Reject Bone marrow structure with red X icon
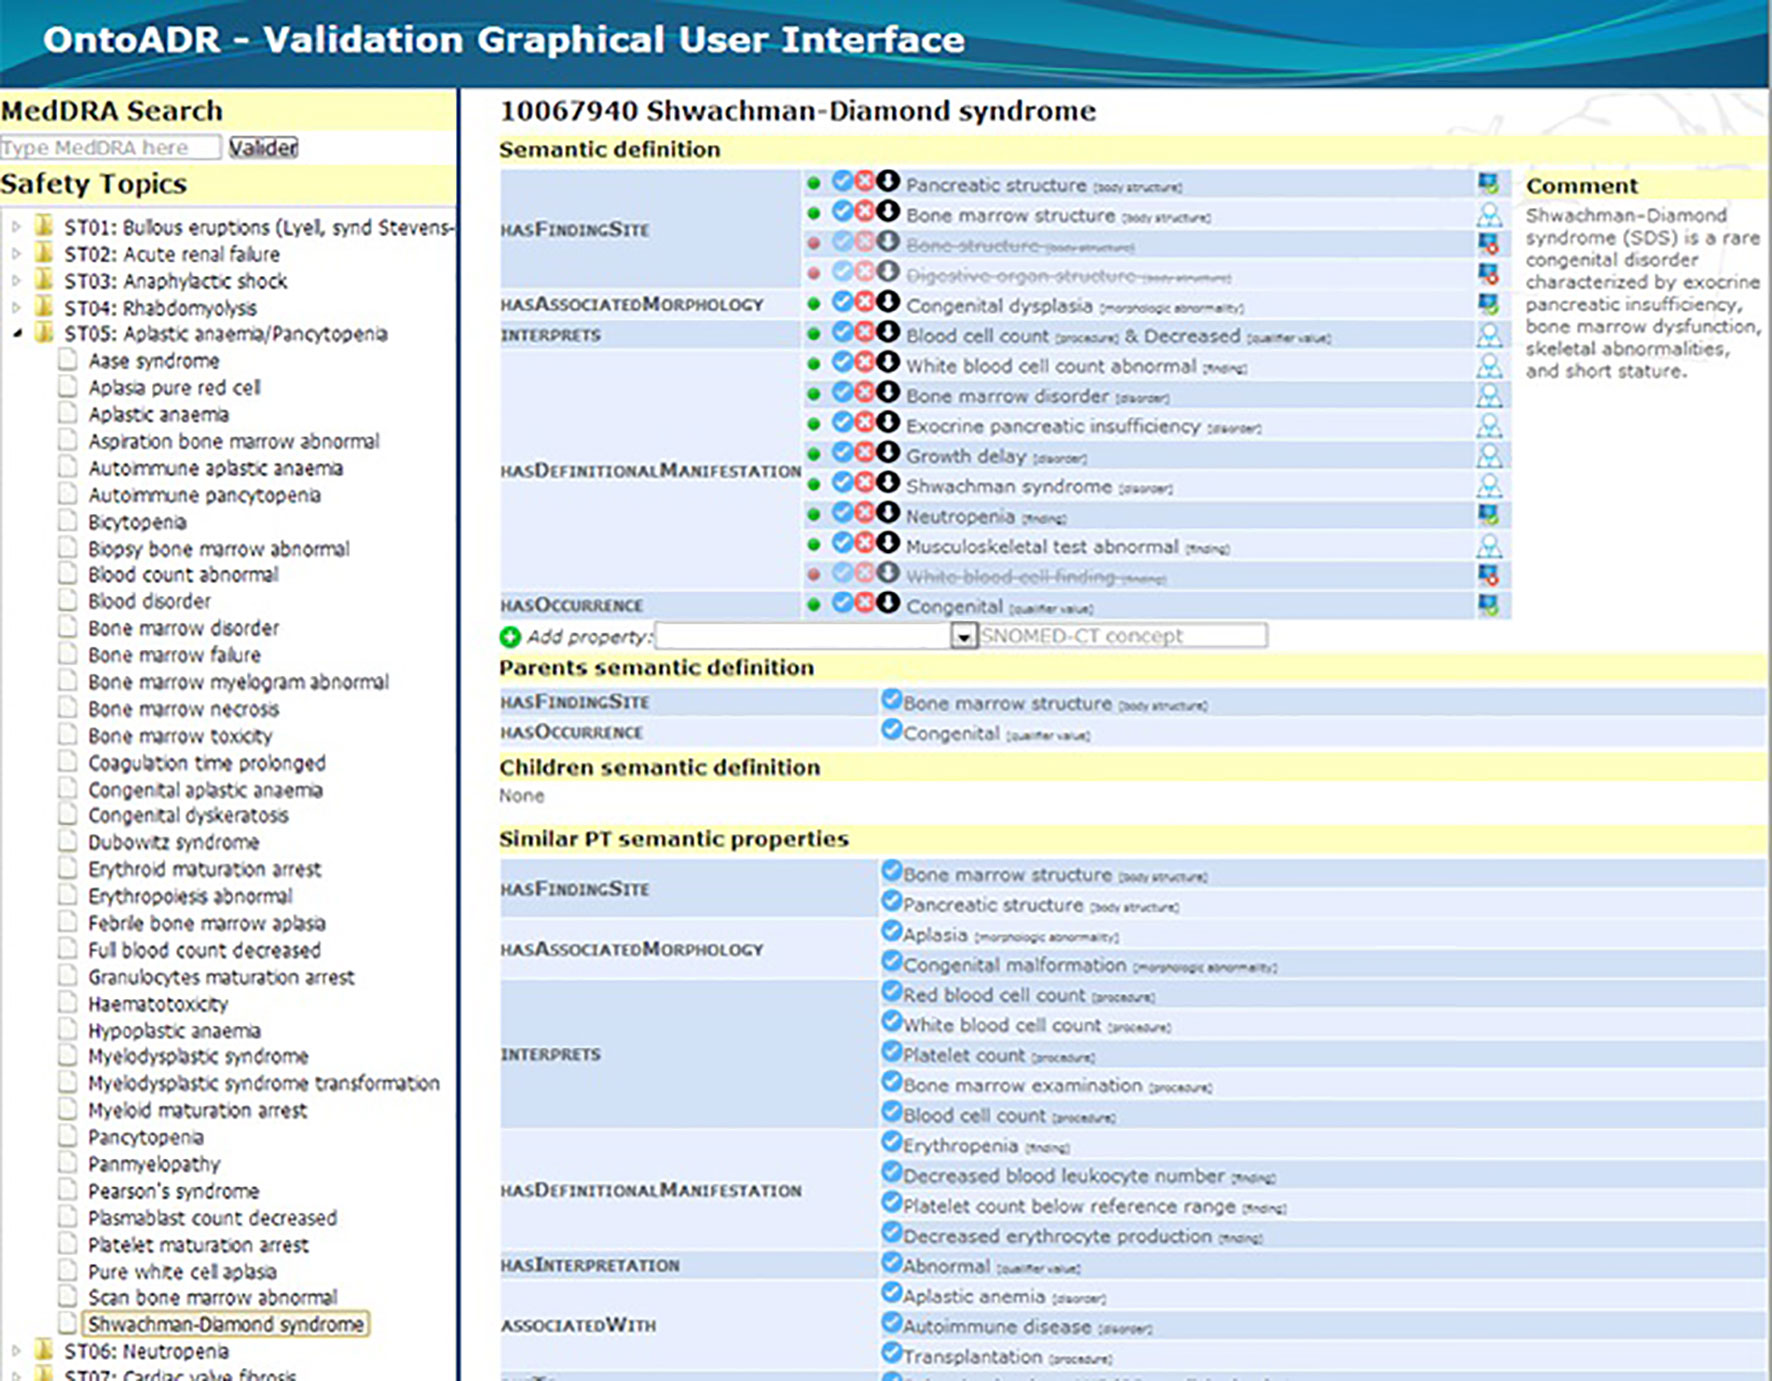1772x1381 pixels. tap(865, 212)
